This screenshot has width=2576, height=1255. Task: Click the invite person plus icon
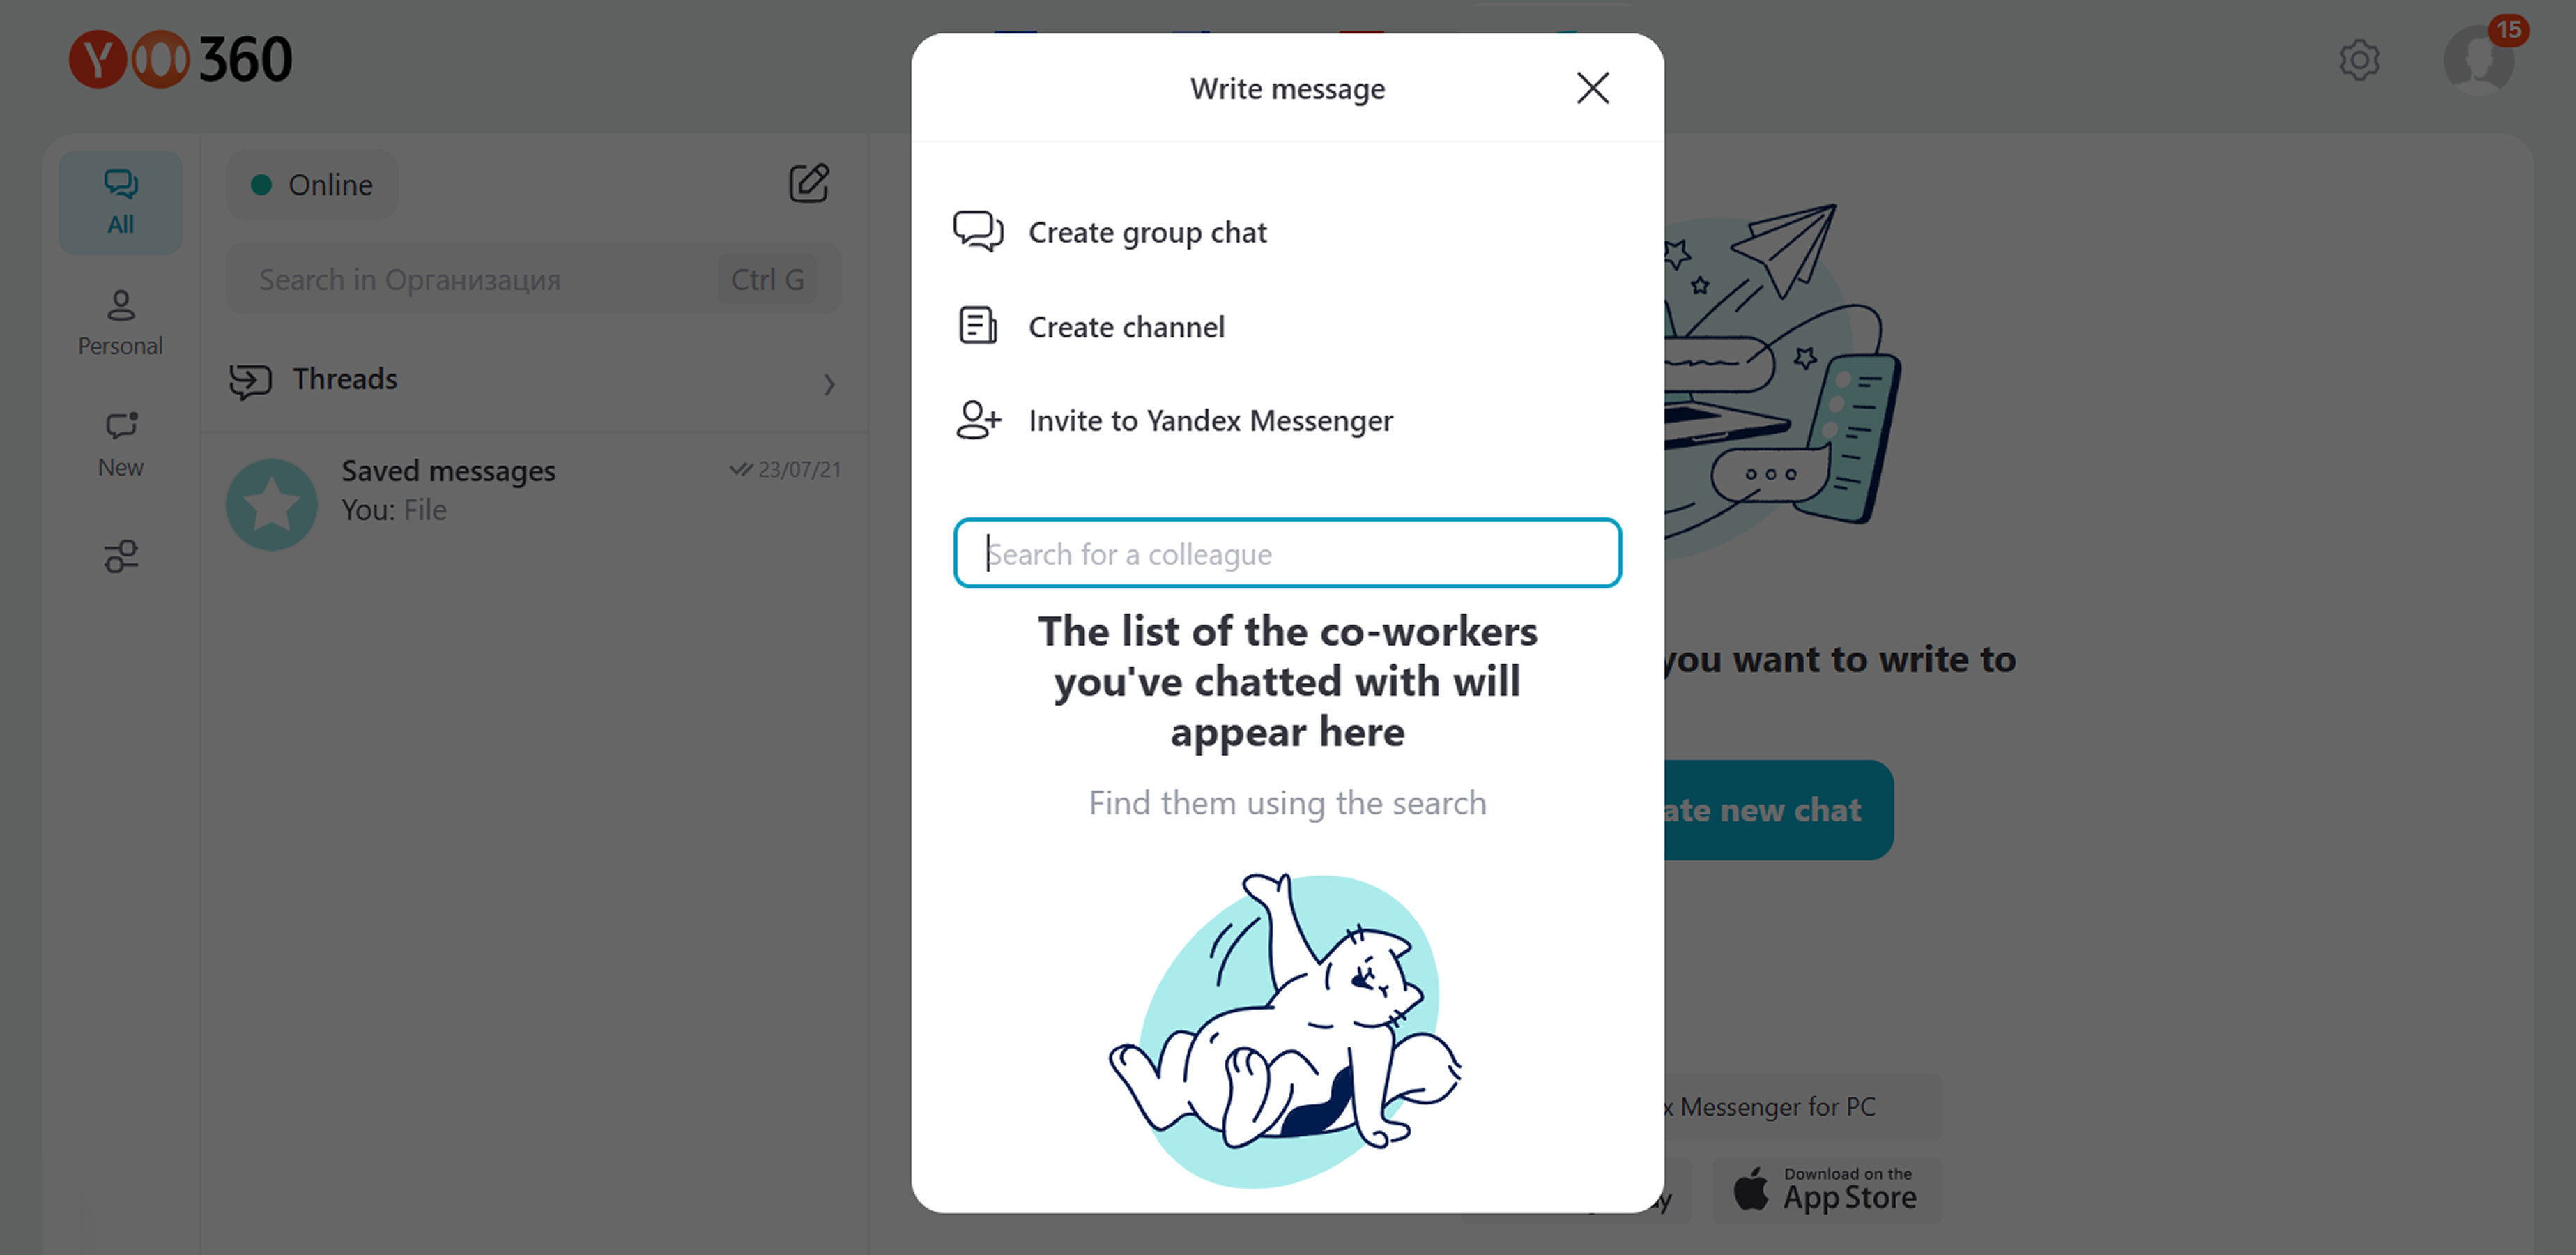pyautogui.click(x=977, y=420)
